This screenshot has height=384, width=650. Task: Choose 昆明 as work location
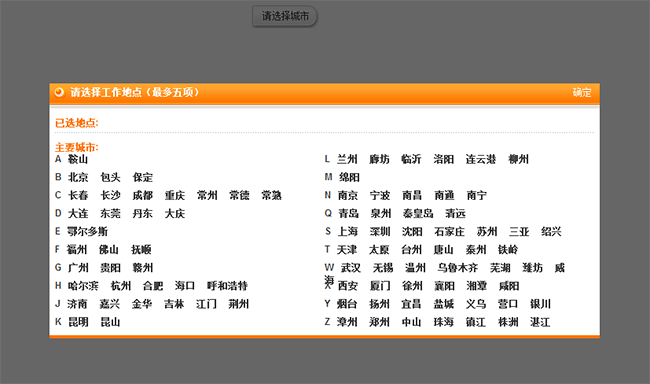78,322
